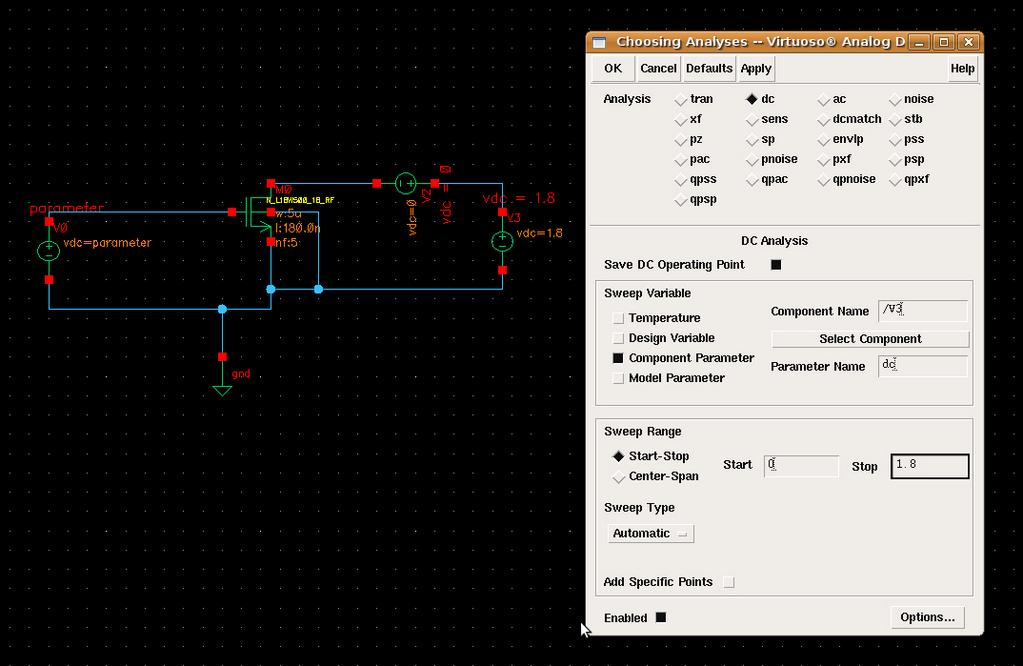Enable Design Variable sweep option
The image size is (1023, 666).
click(x=618, y=338)
